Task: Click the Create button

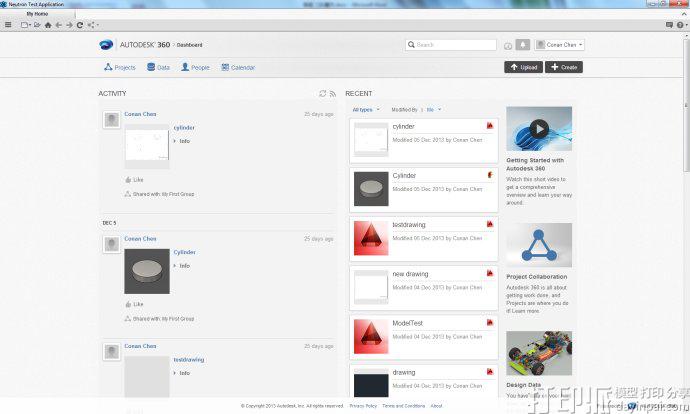Action: tap(564, 67)
